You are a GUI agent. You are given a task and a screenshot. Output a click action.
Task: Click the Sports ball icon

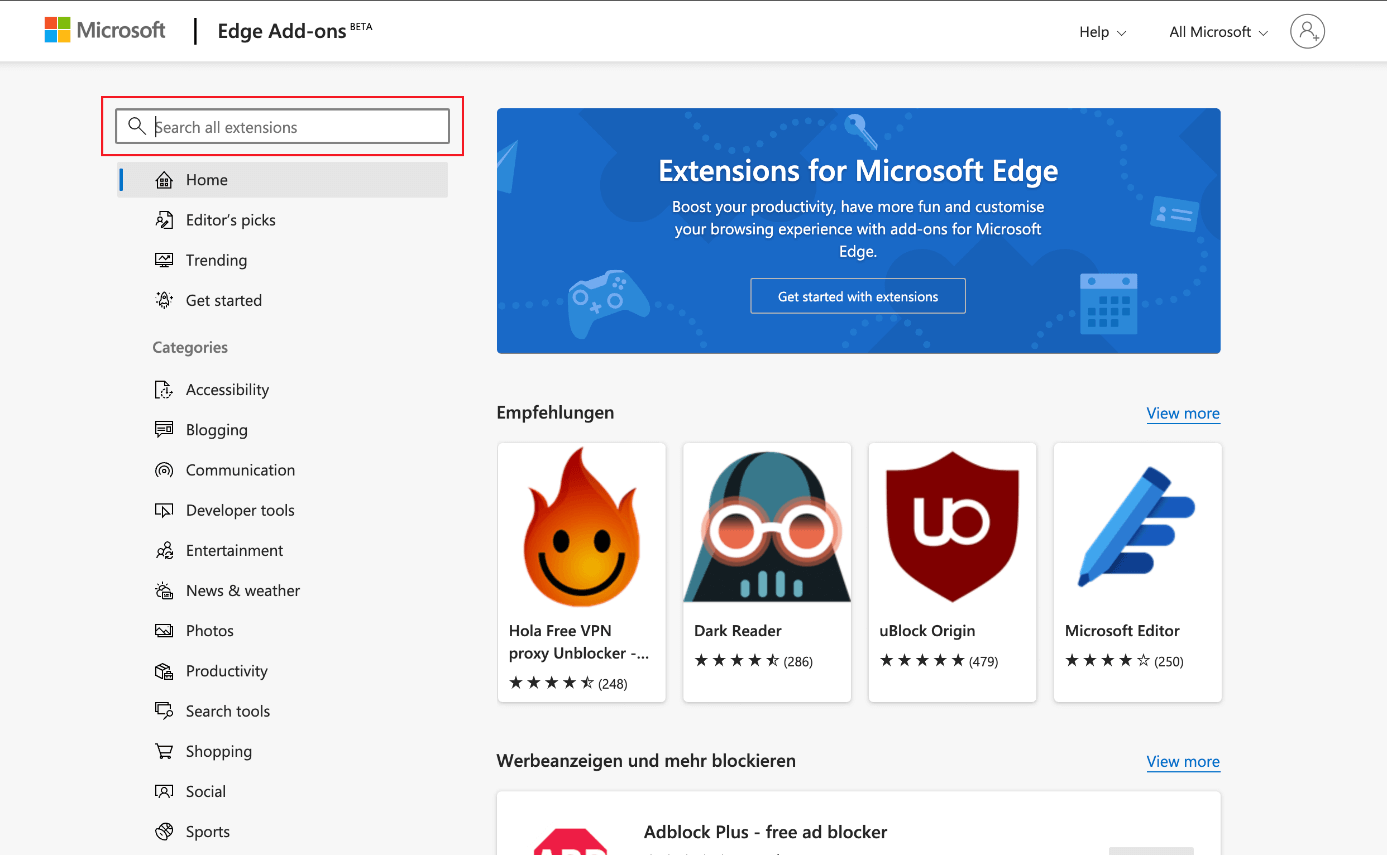[164, 832]
